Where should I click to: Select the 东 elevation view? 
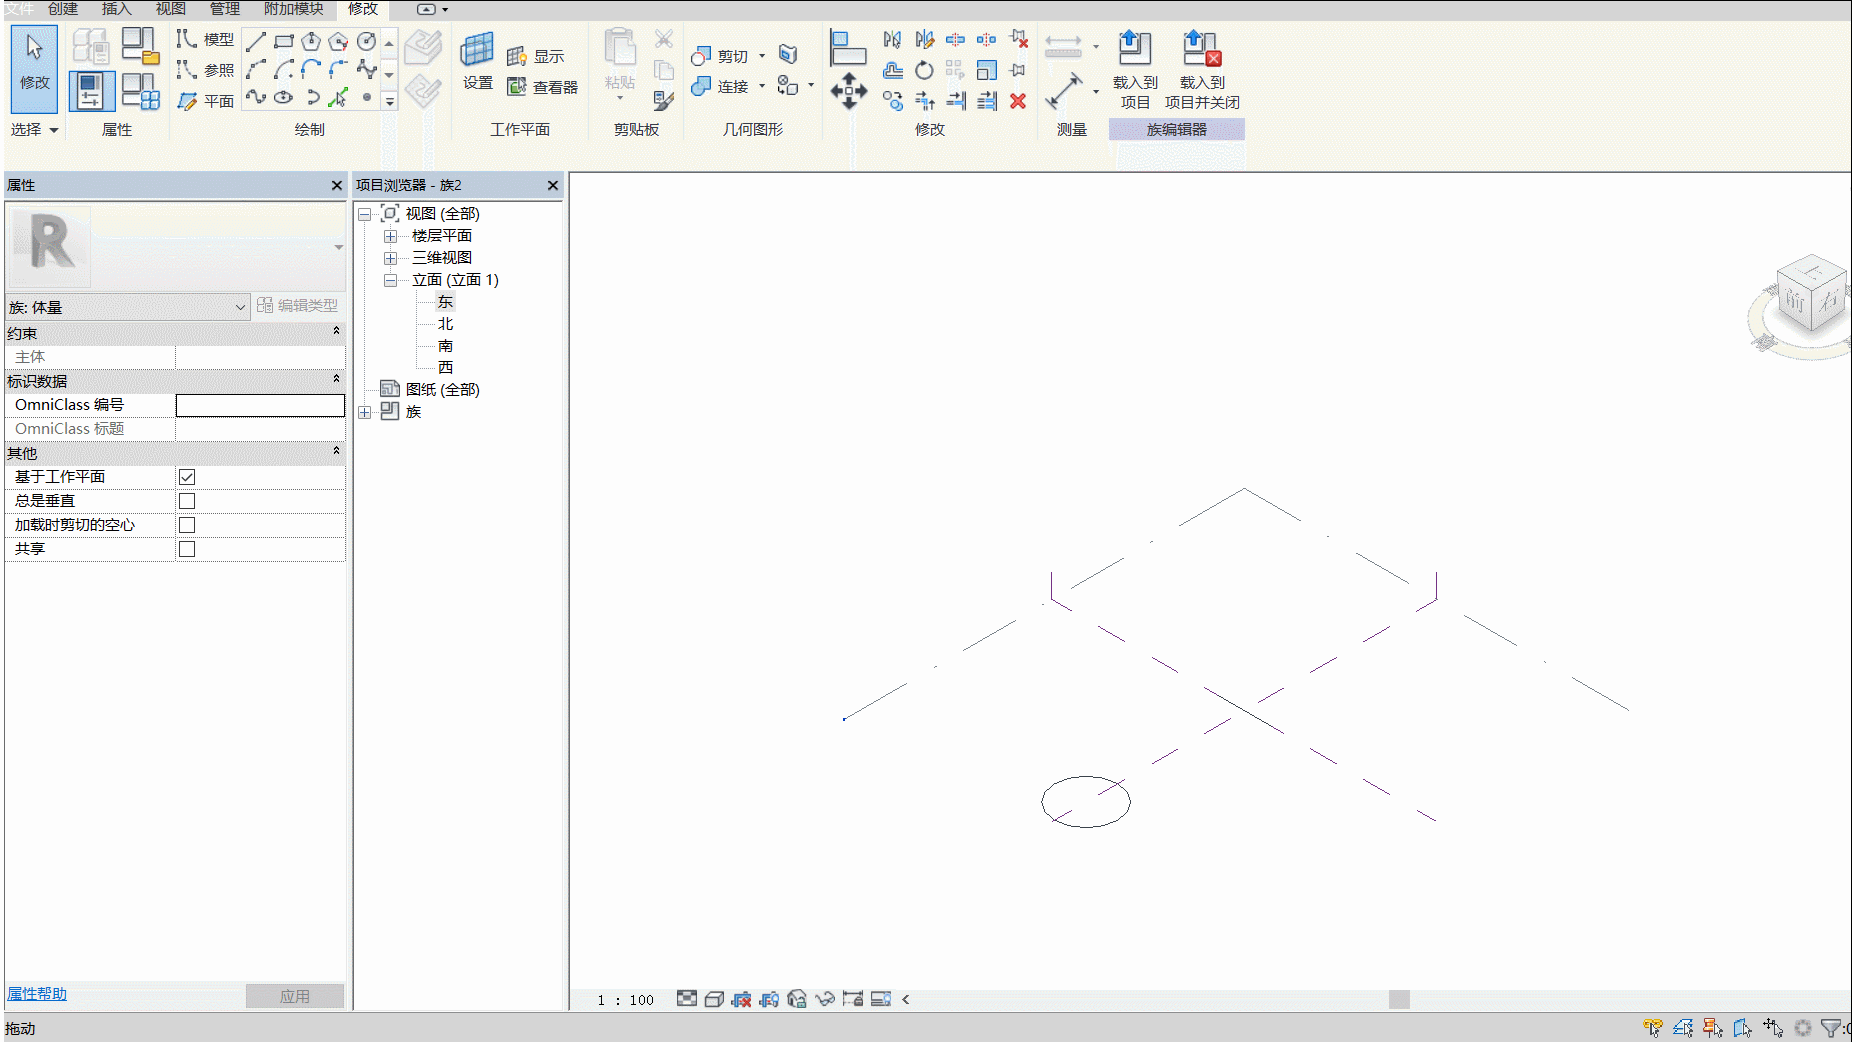[x=445, y=302]
